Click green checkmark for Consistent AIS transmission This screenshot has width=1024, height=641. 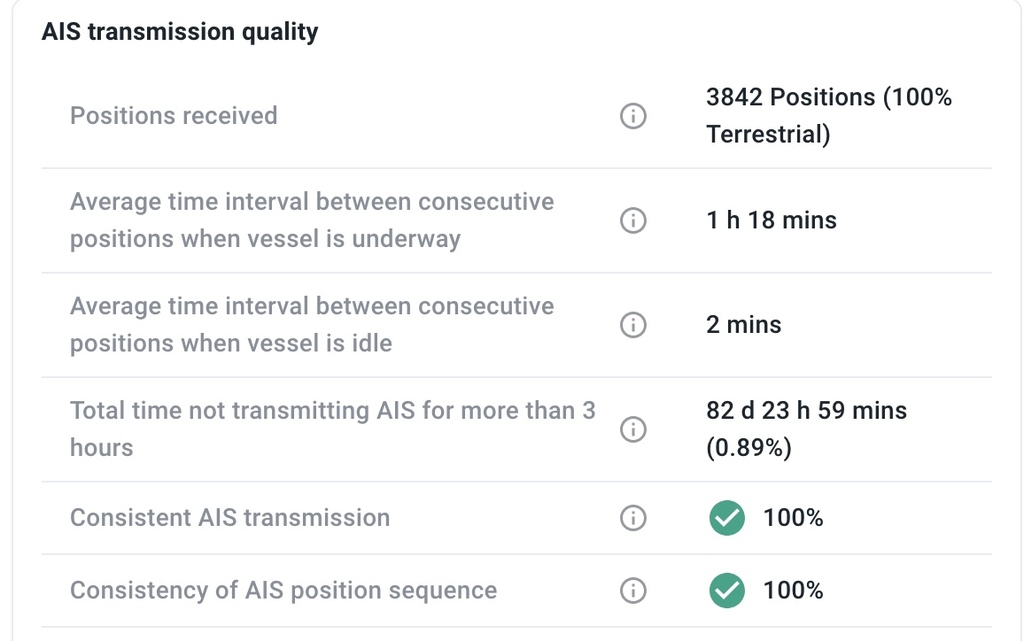727,518
